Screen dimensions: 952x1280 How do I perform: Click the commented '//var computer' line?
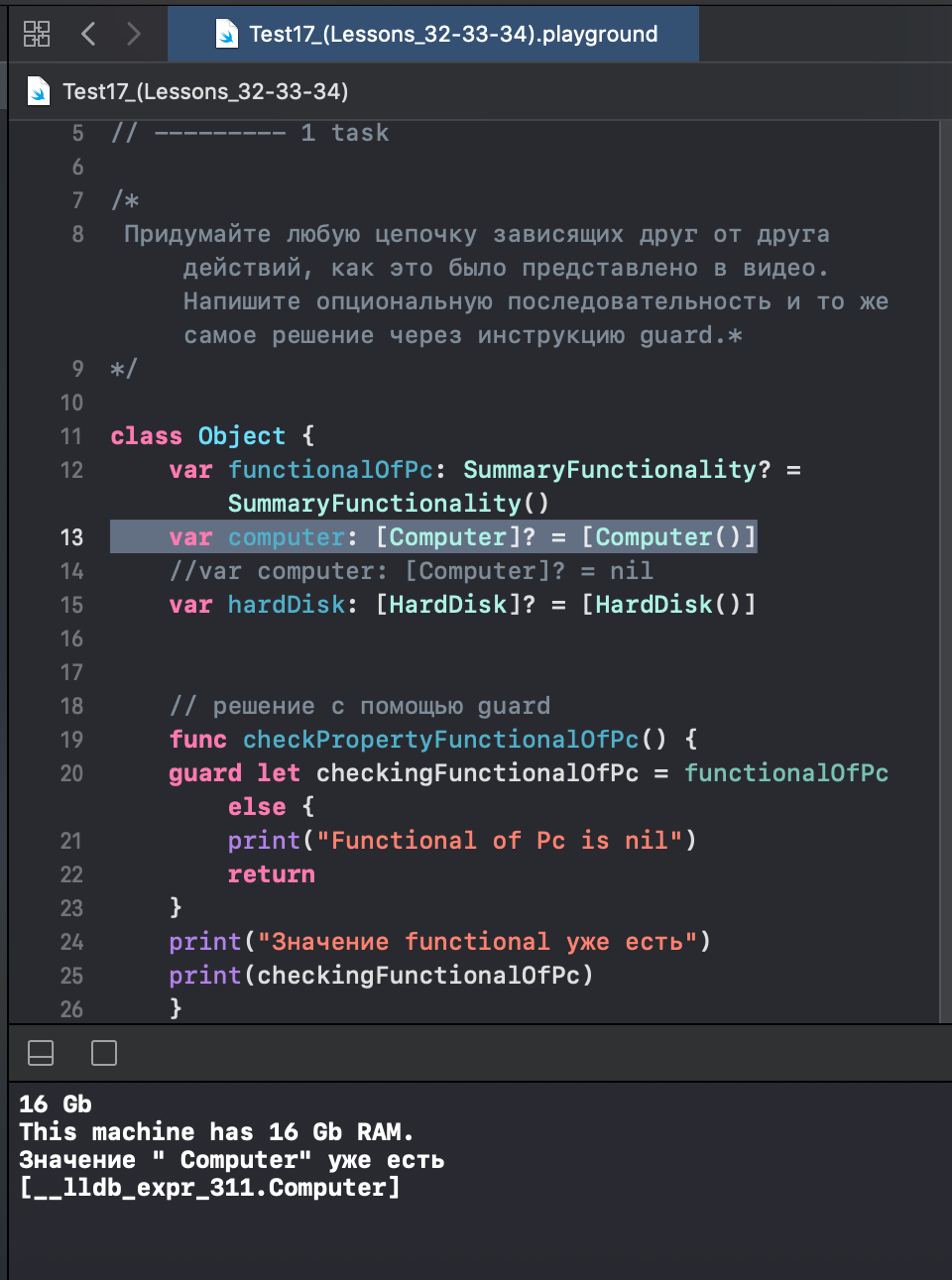click(411, 571)
